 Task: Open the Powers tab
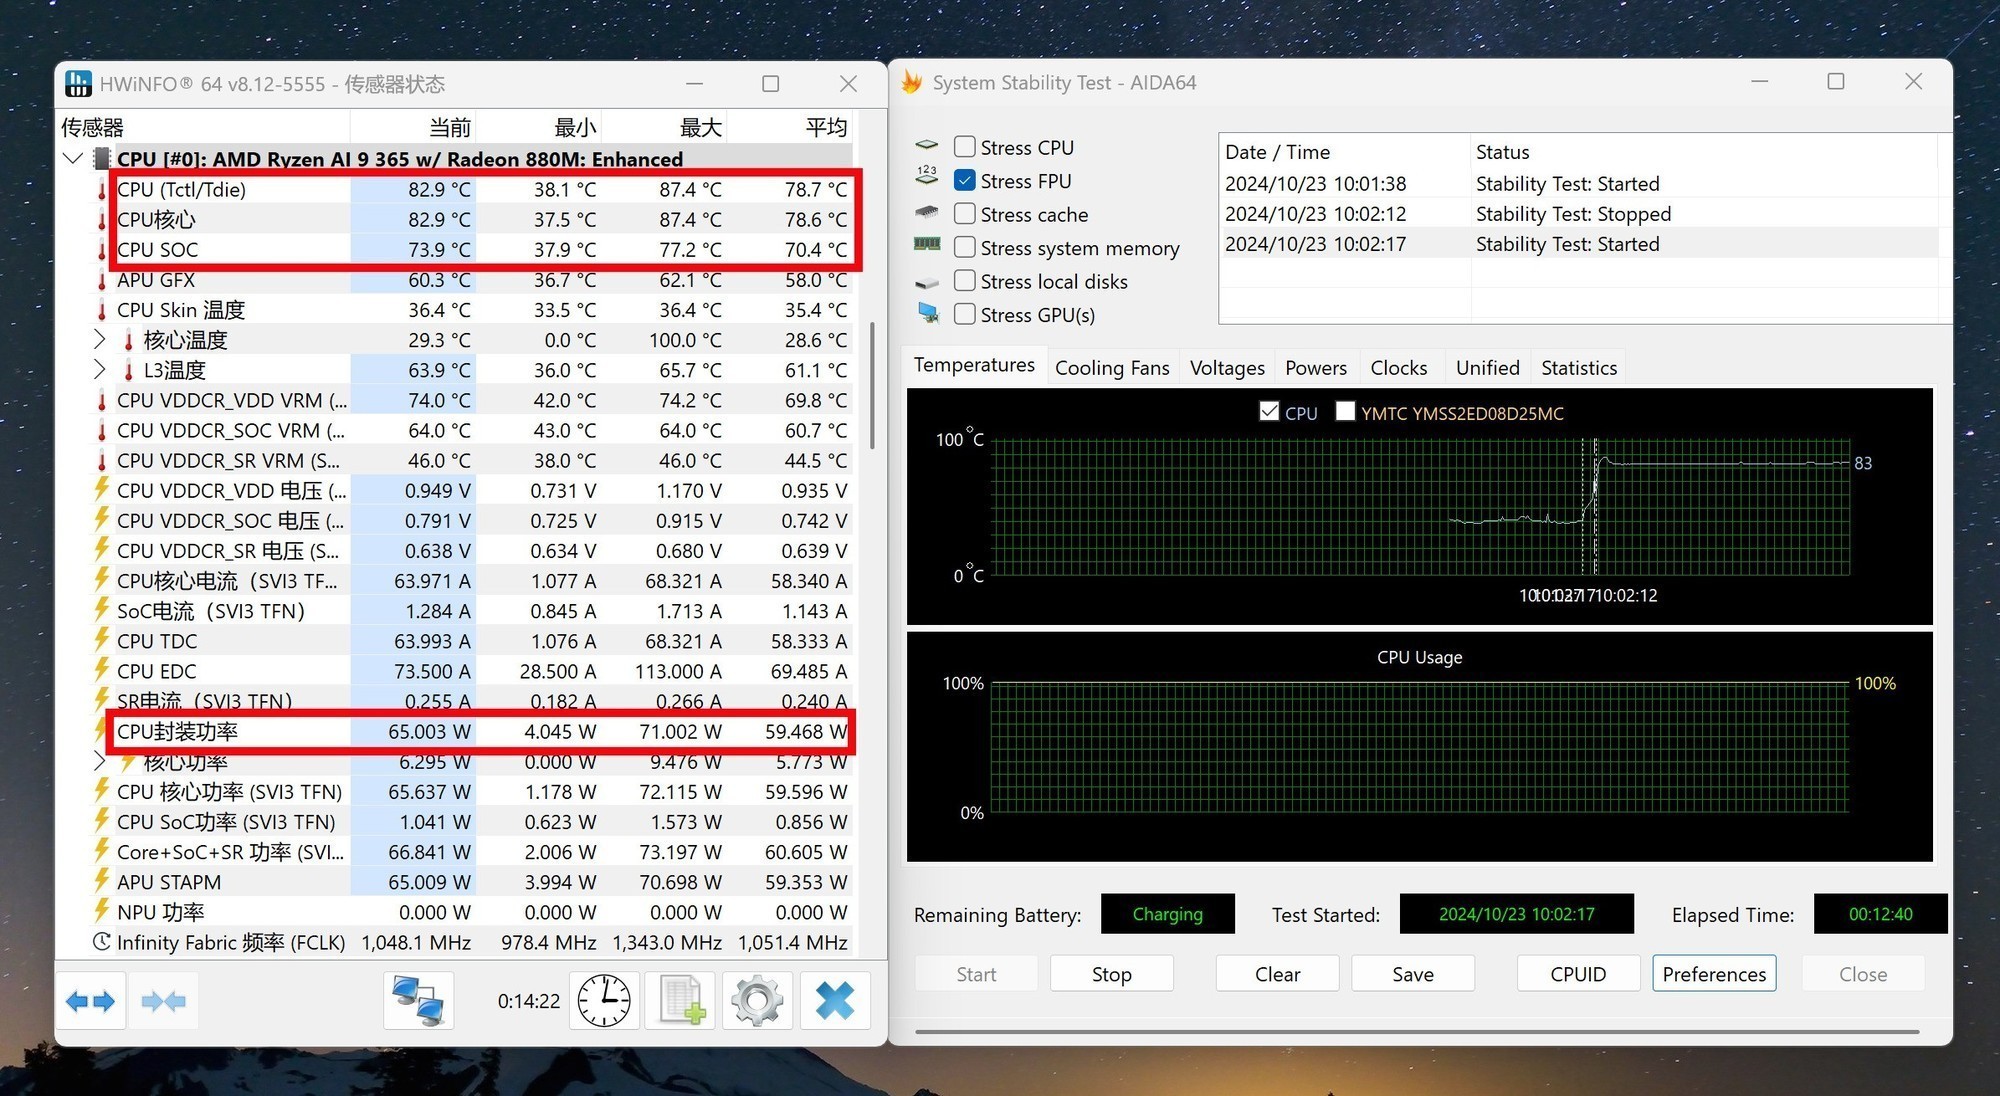[1316, 367]
